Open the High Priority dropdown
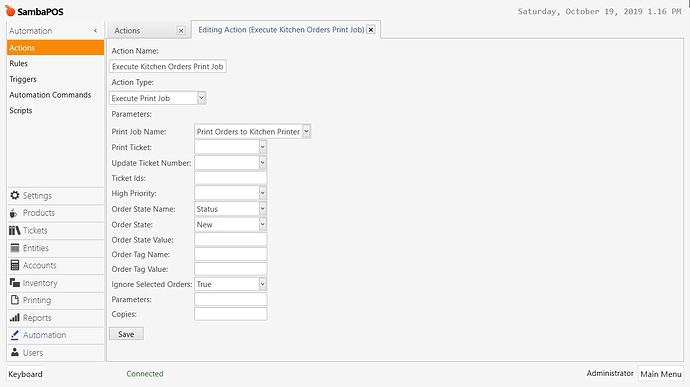 (262, 193)
